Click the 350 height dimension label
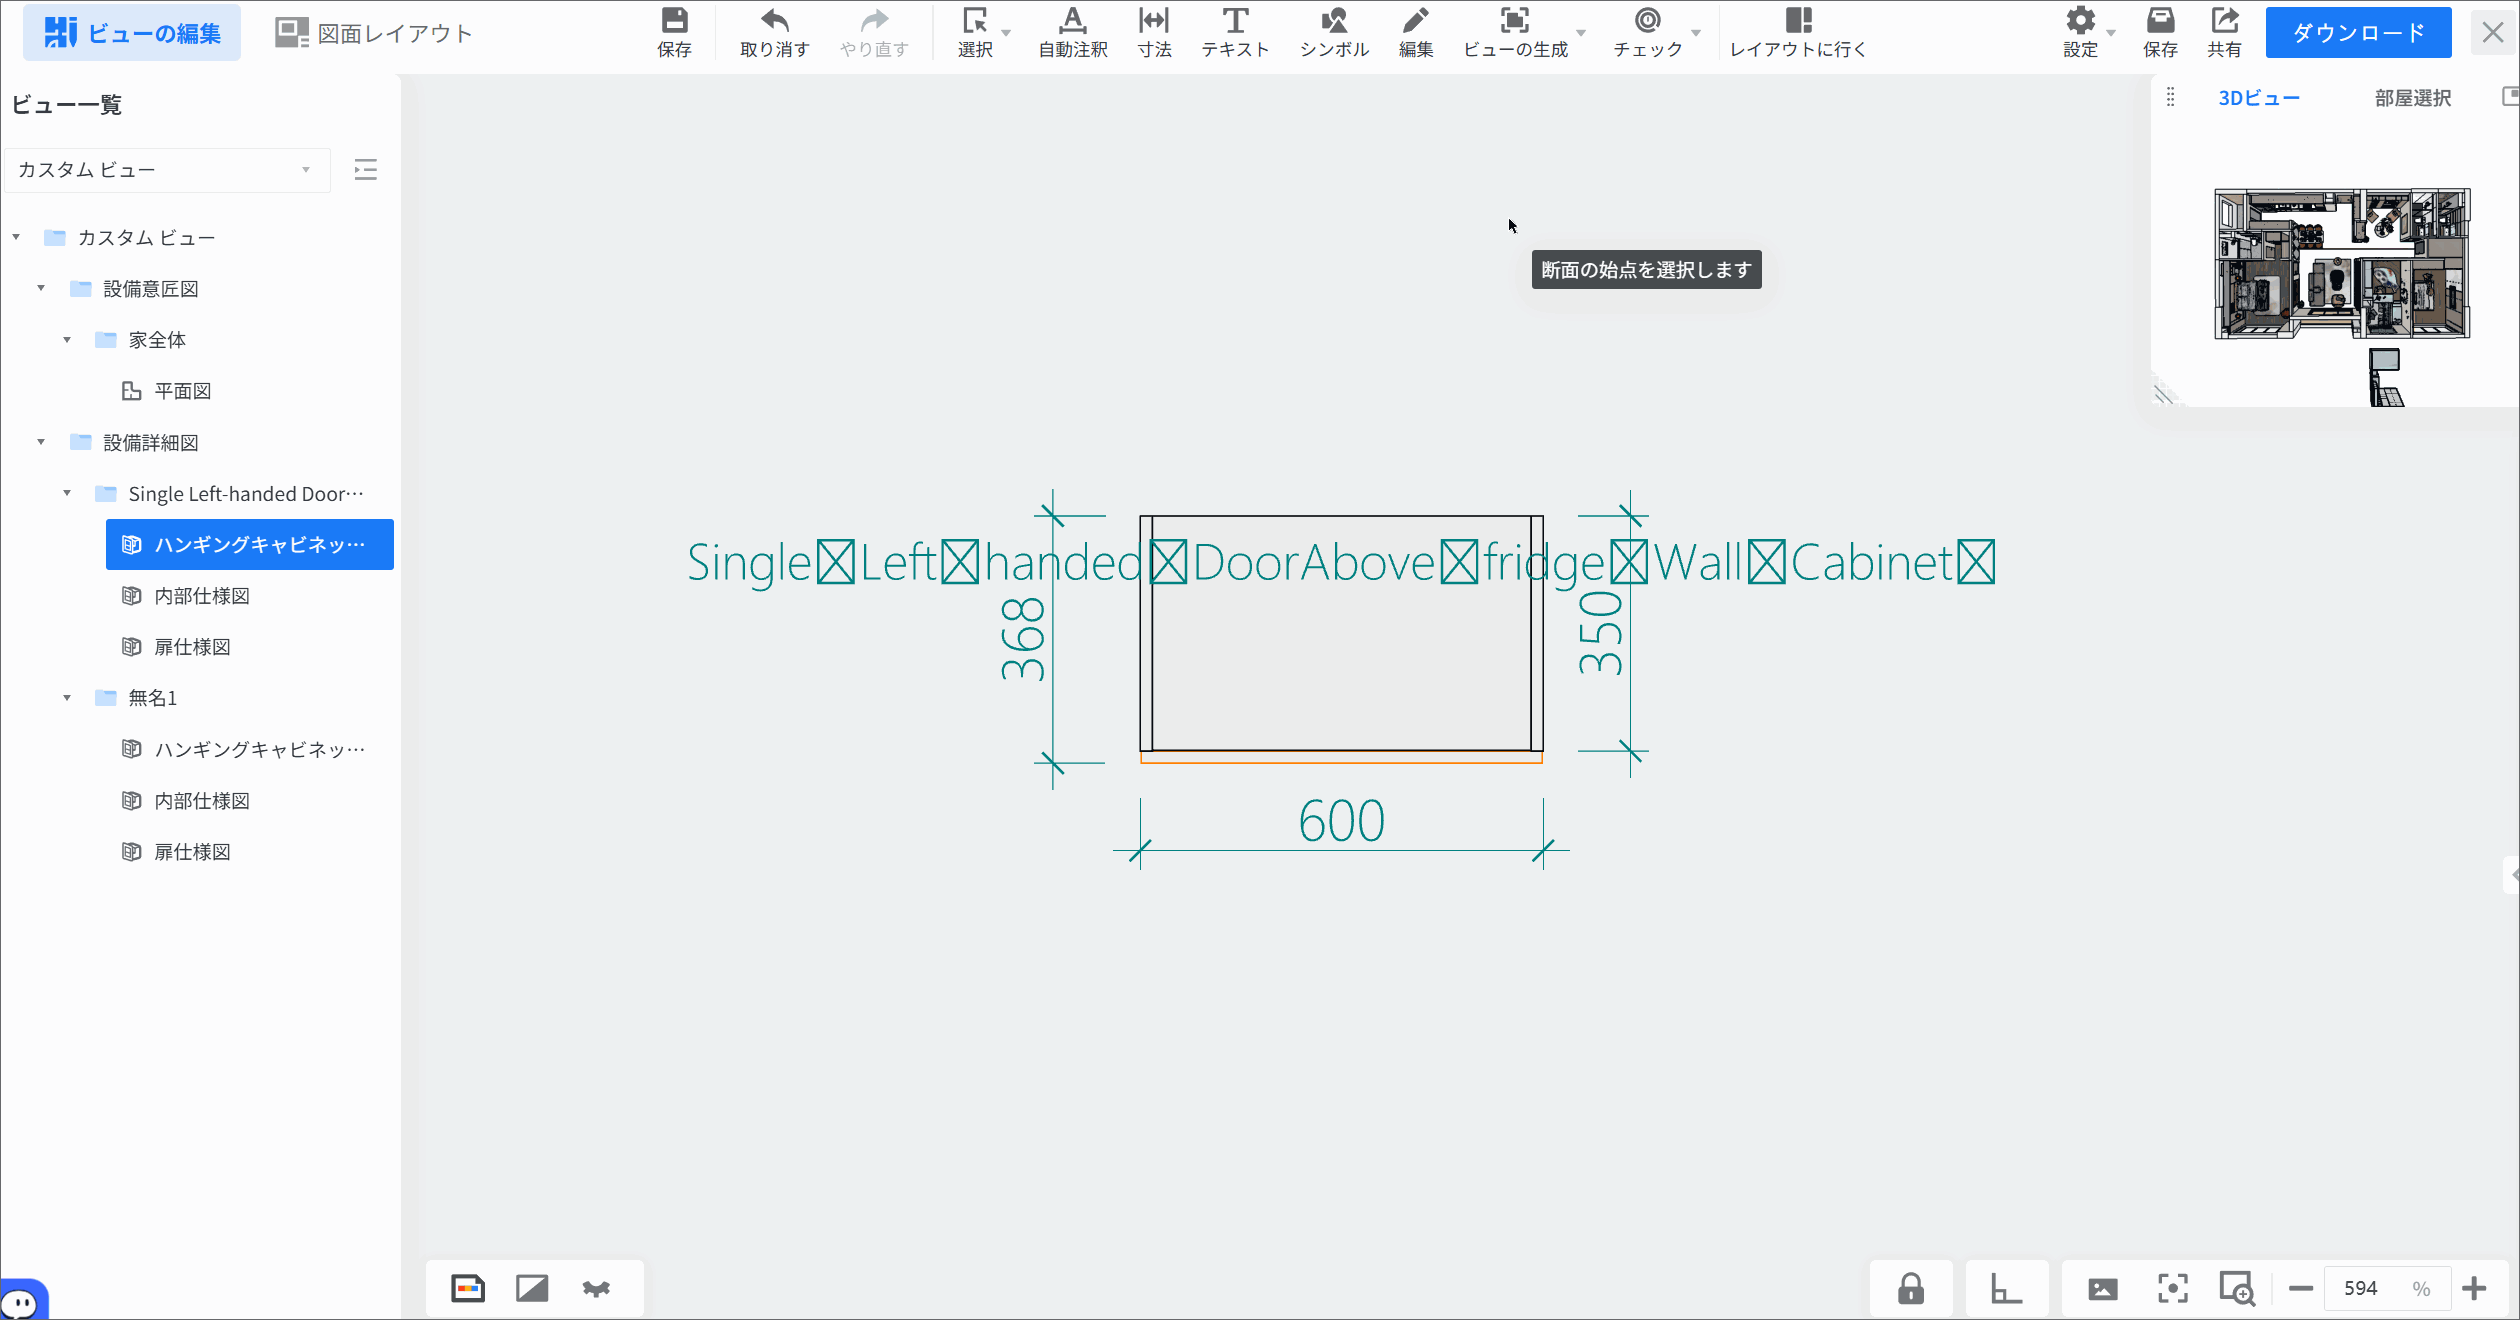The height and width of the screenshot is (1320, 2520). tap(1600, 633)
